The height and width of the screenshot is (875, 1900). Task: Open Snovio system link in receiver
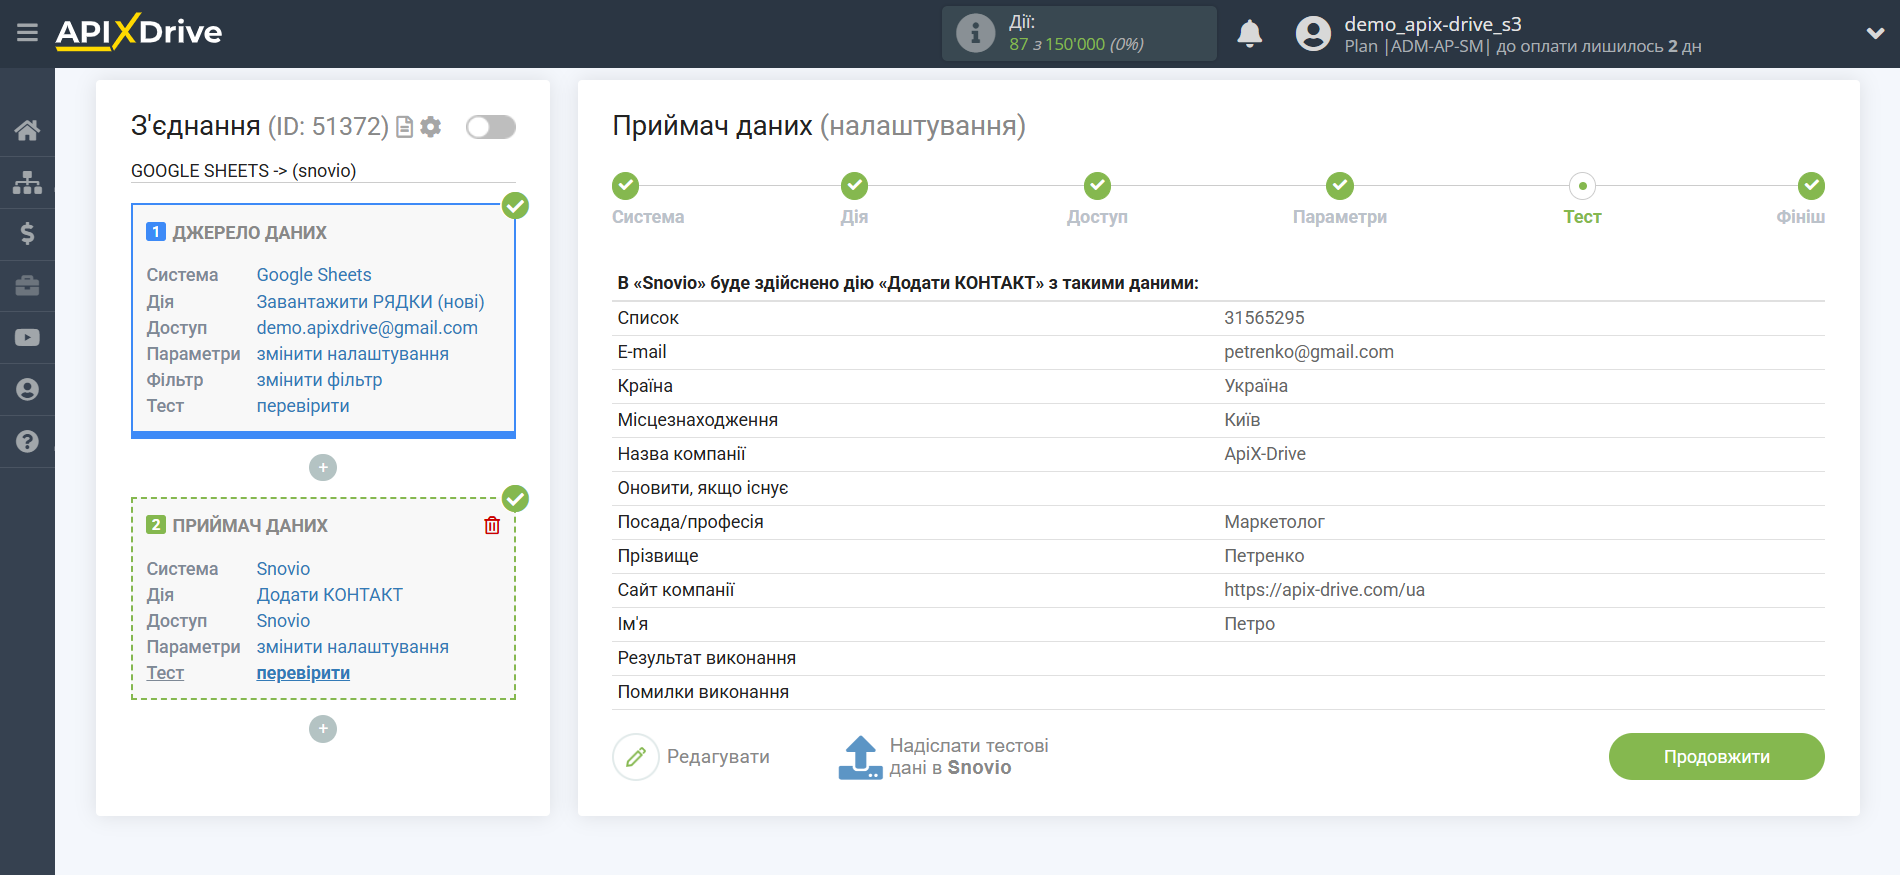283,569
